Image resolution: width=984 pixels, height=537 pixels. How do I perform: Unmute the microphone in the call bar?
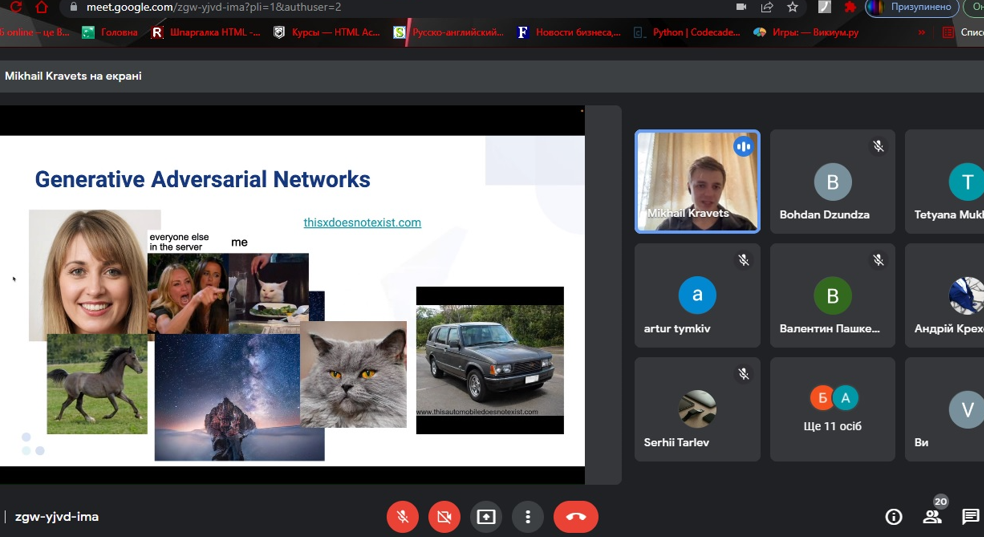tap(402, 517)
